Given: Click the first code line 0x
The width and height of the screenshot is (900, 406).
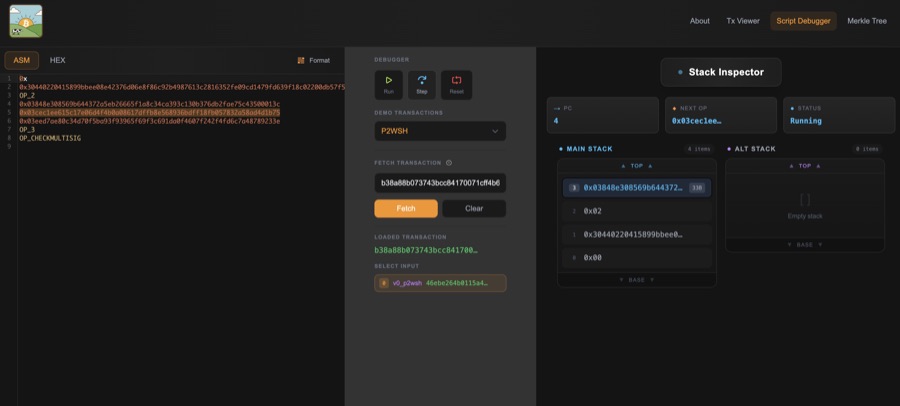Looking at the screenshot, I should (23, 78).
